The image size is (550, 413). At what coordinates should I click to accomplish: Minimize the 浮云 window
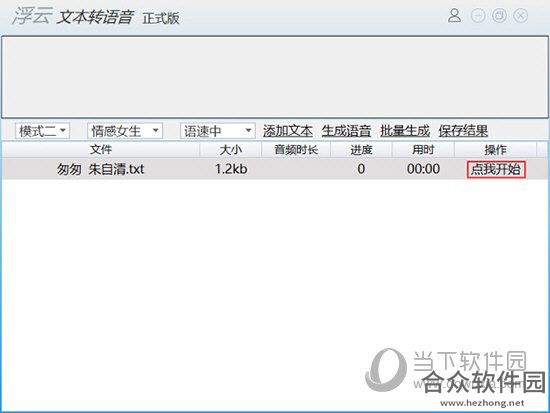478,16
